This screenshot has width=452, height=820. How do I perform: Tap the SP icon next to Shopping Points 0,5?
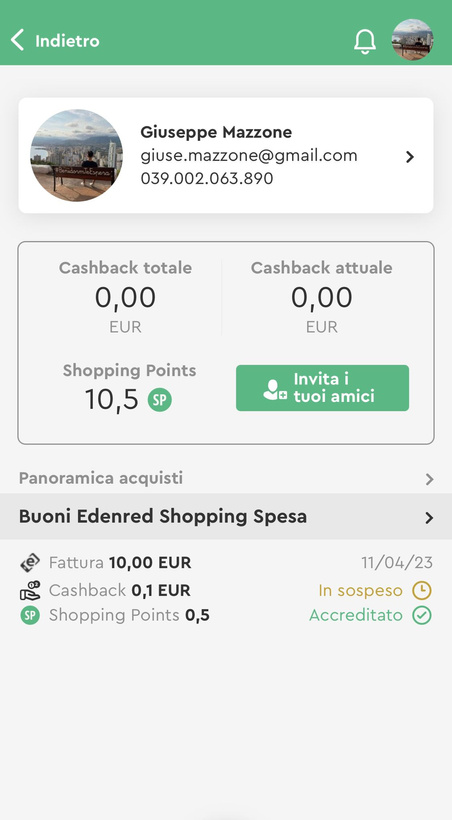[x=30, y=616]
